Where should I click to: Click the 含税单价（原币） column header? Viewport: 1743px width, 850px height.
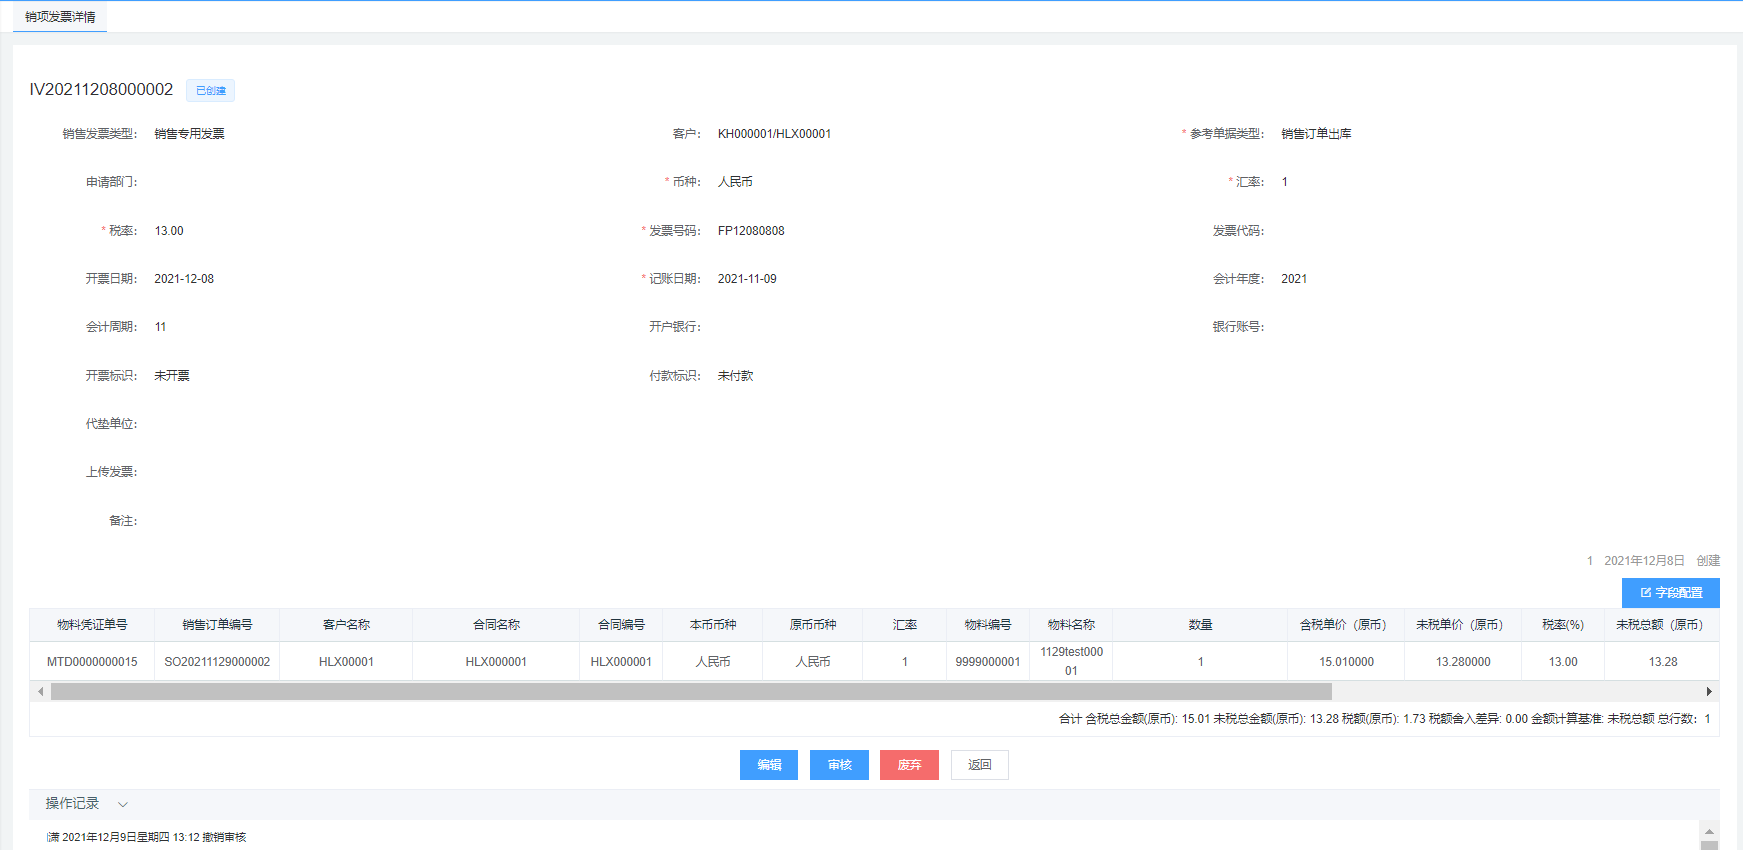1345,625
